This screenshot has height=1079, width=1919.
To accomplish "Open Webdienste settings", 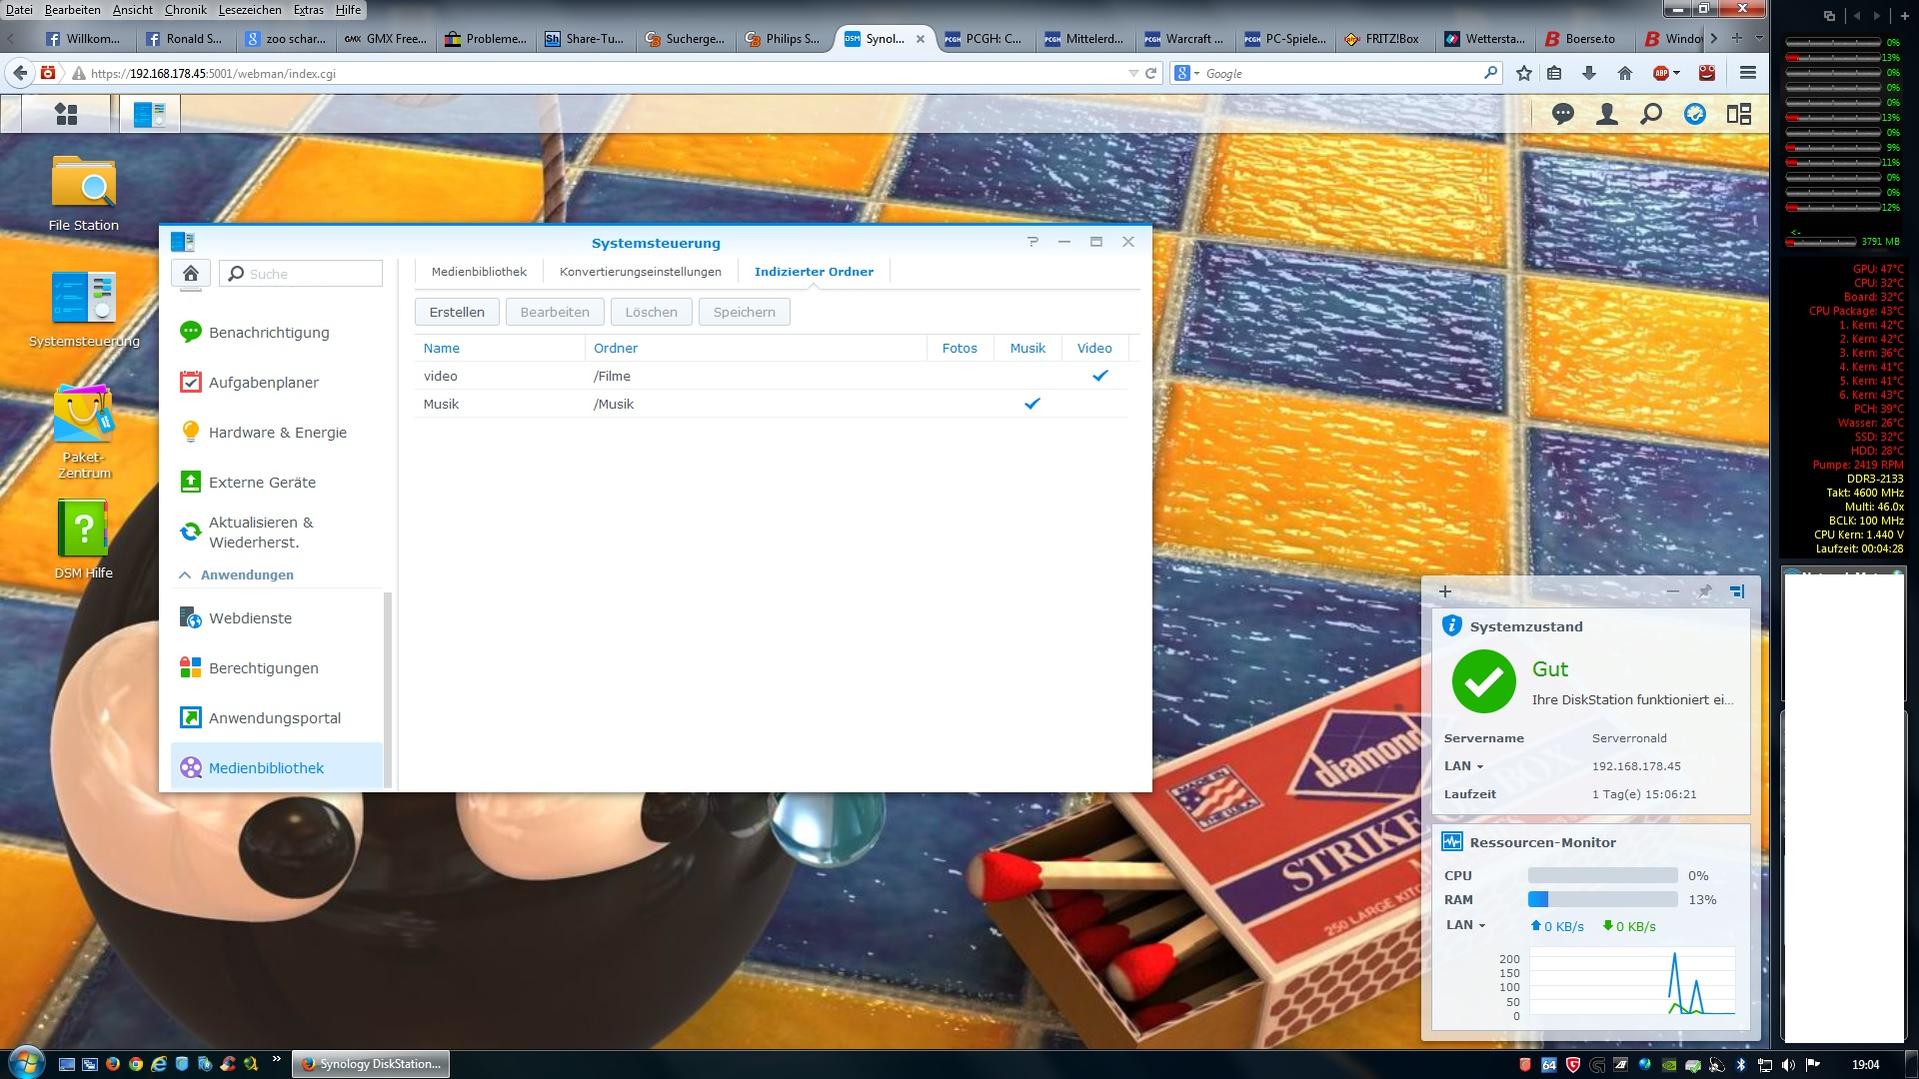I will [x=277, y=618].
